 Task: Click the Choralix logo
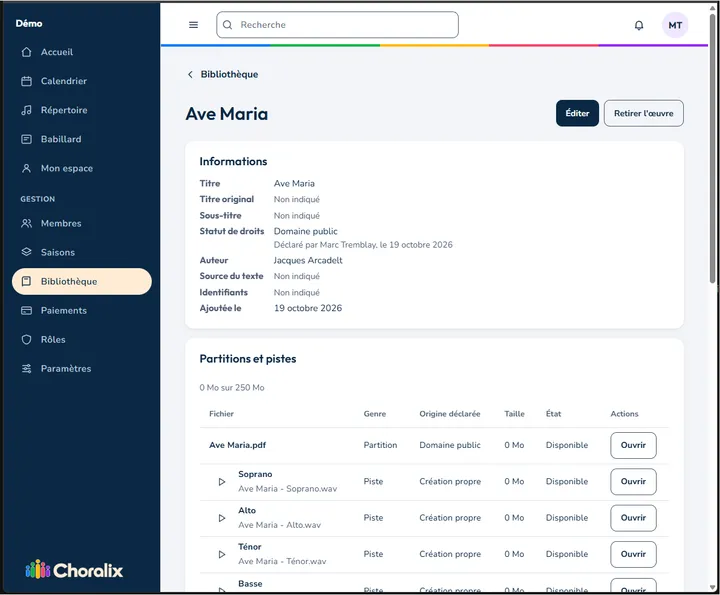click(74, 570)
